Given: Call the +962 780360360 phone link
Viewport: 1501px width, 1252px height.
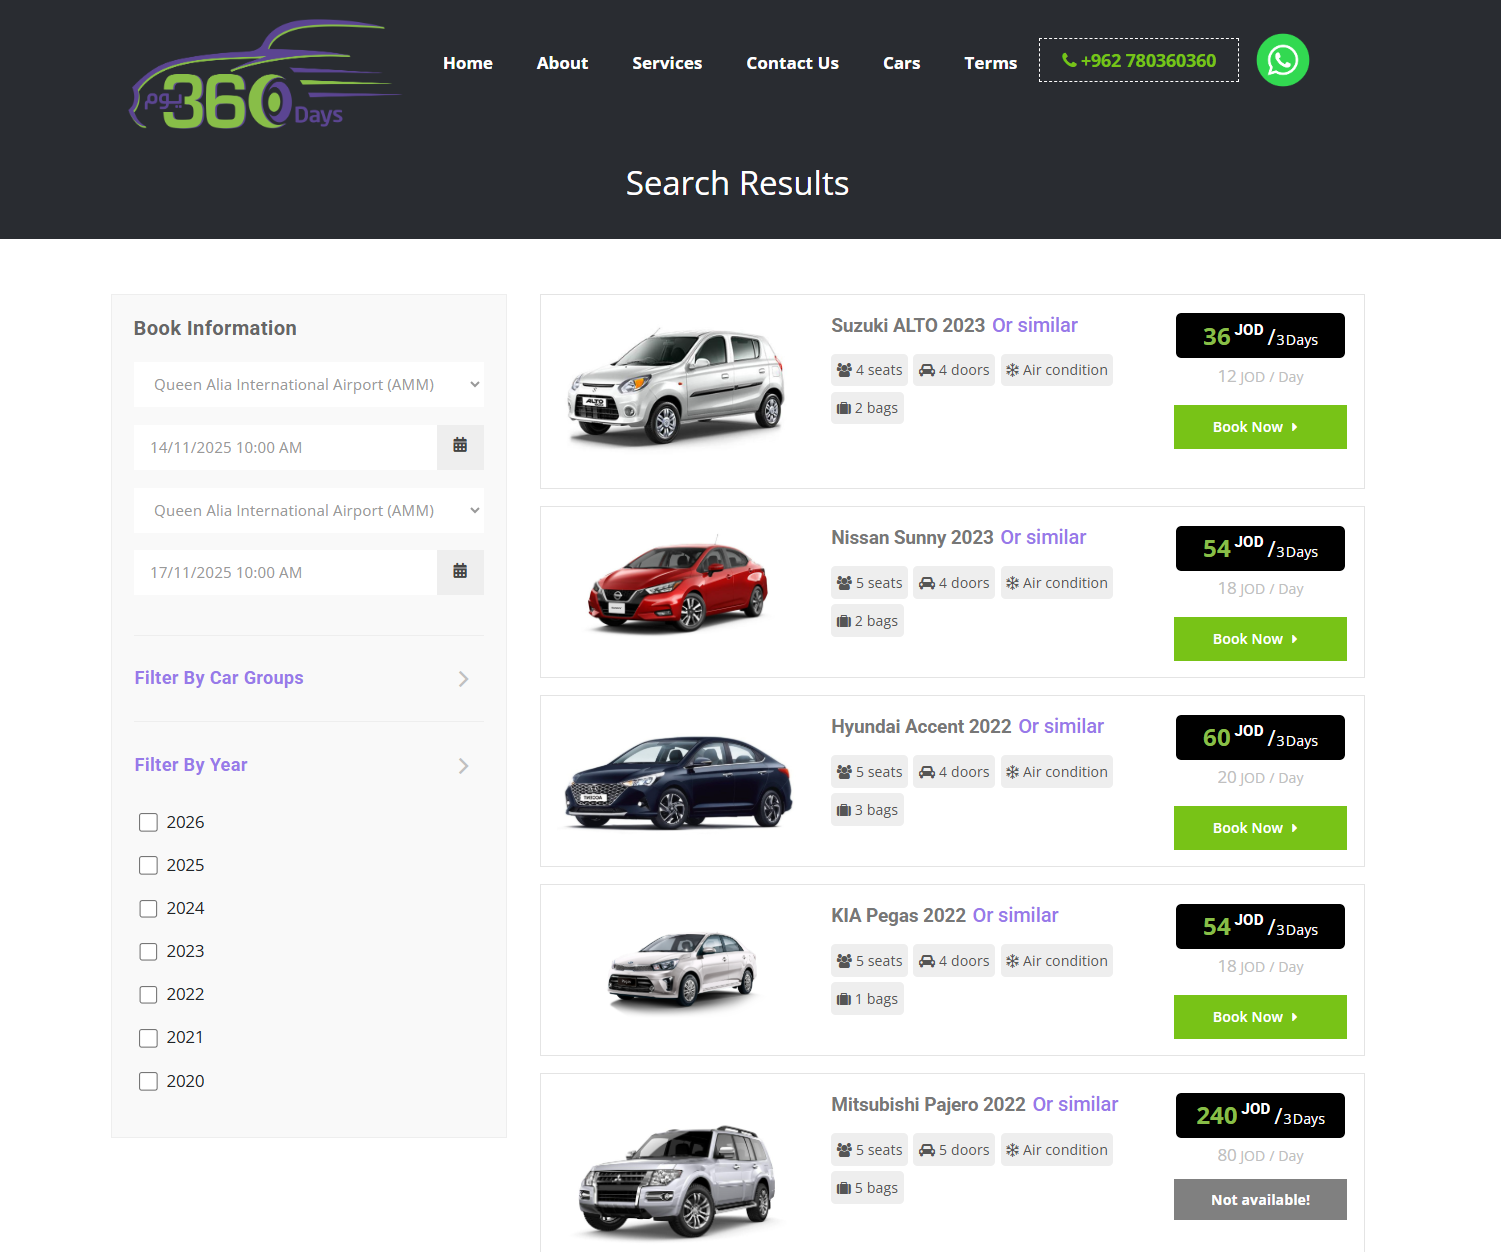Looking at the screenshot, I should coord(1138,60).
